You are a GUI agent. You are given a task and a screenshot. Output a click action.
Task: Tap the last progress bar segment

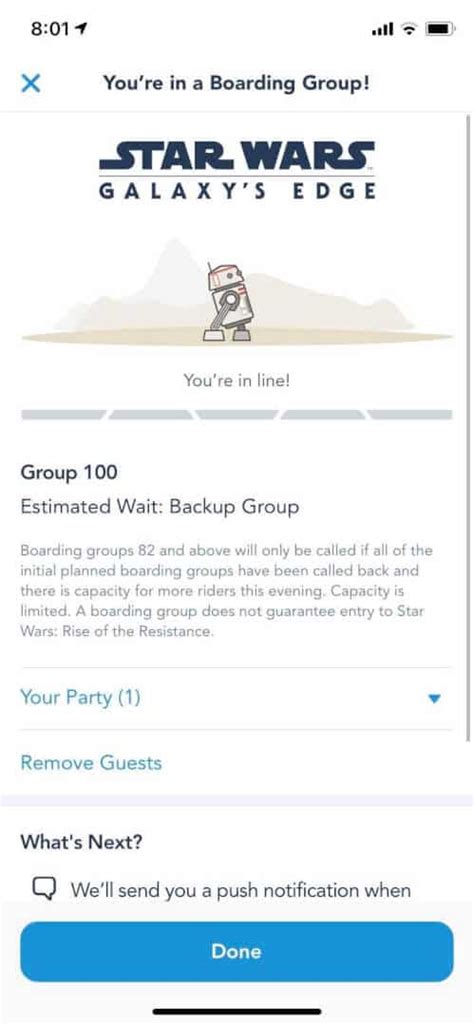coord(409,414)
